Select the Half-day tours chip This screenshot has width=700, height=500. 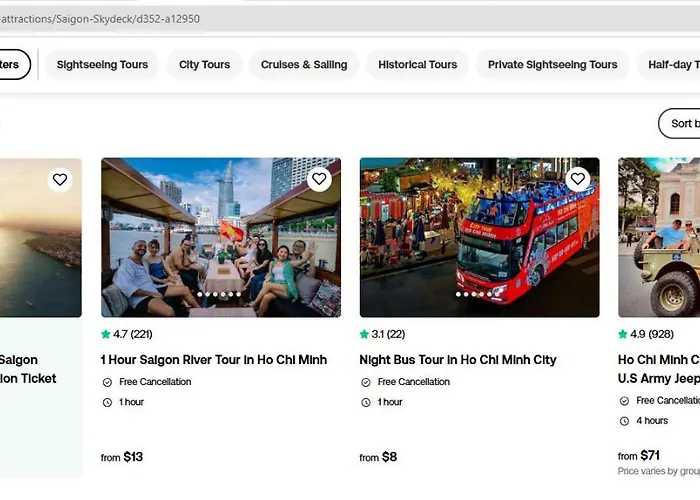point(670,65)
